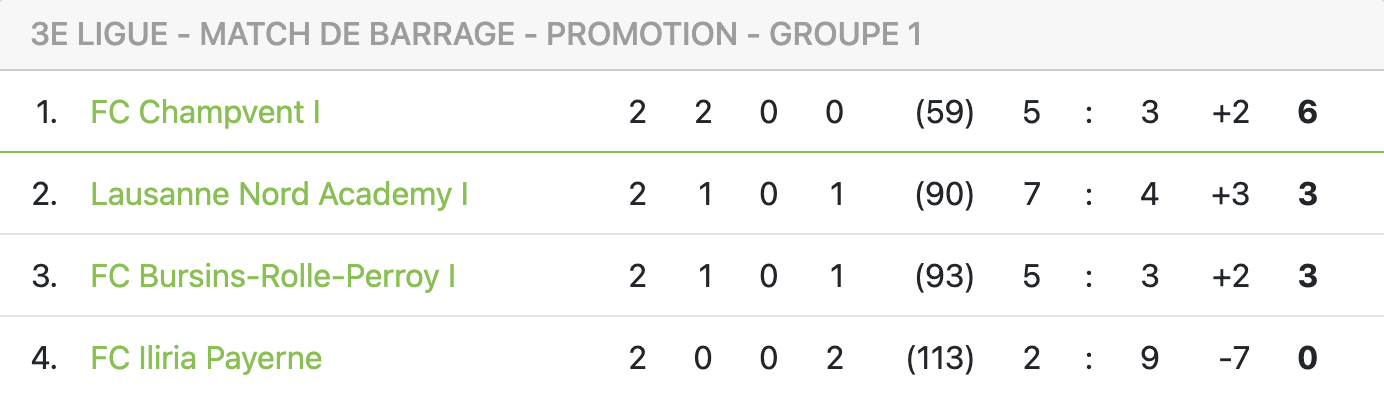Click the (113) fair play value

(x=940, y=358)
